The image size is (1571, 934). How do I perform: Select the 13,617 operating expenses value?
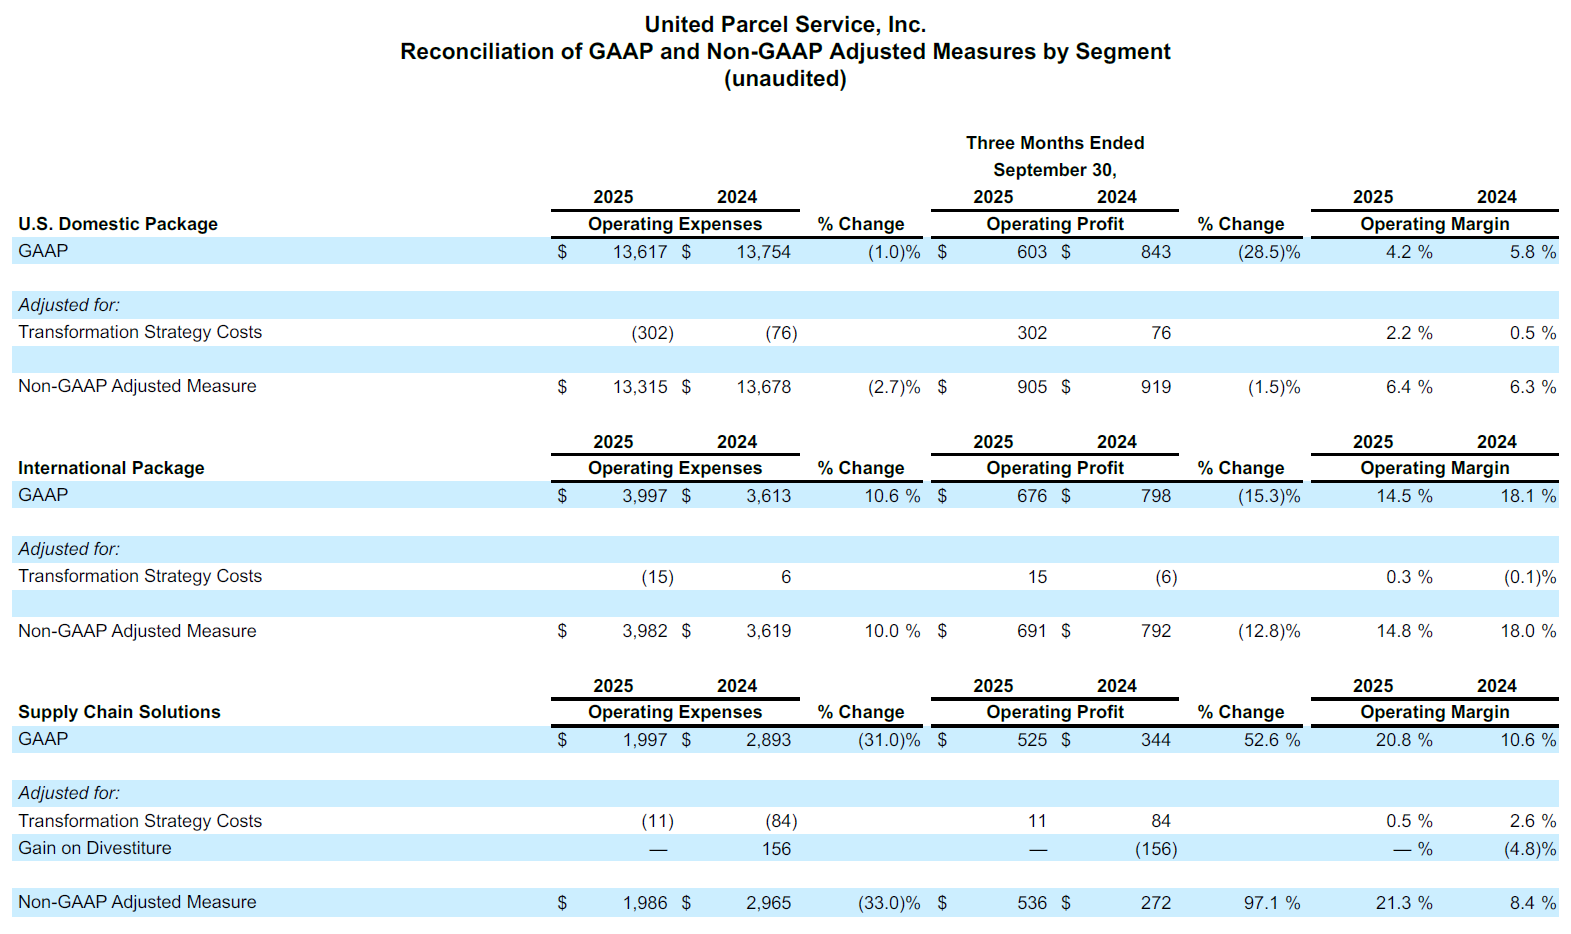[x=639, y=252]
